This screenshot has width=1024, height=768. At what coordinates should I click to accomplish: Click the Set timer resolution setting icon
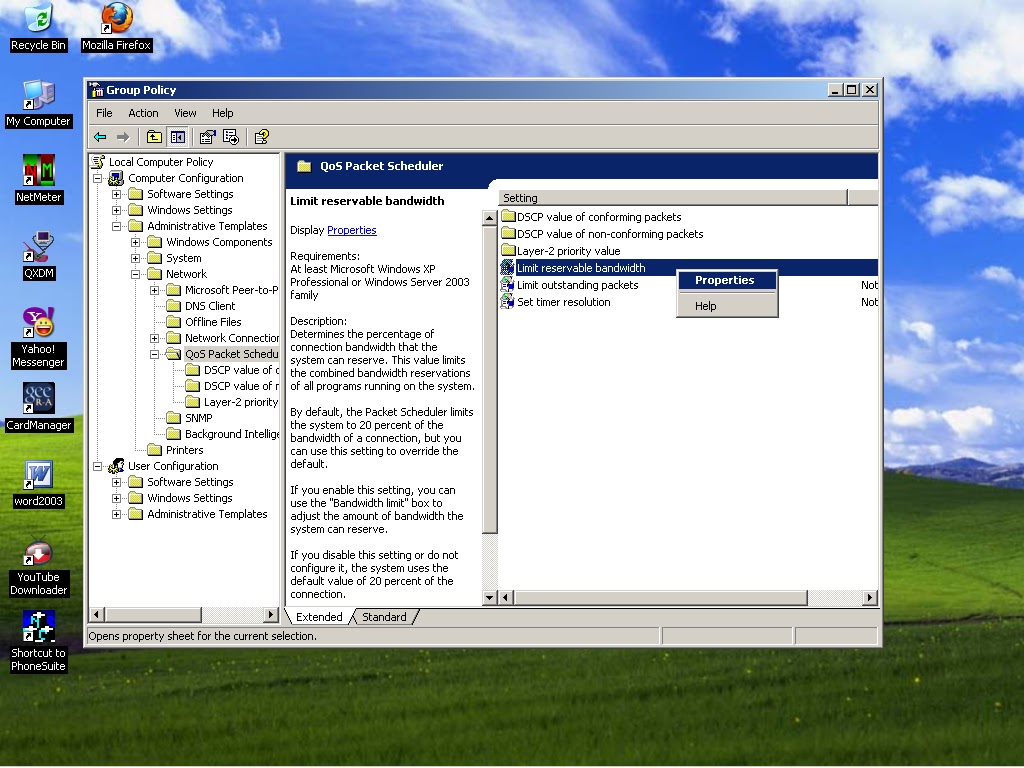click(x=507, y=301)
